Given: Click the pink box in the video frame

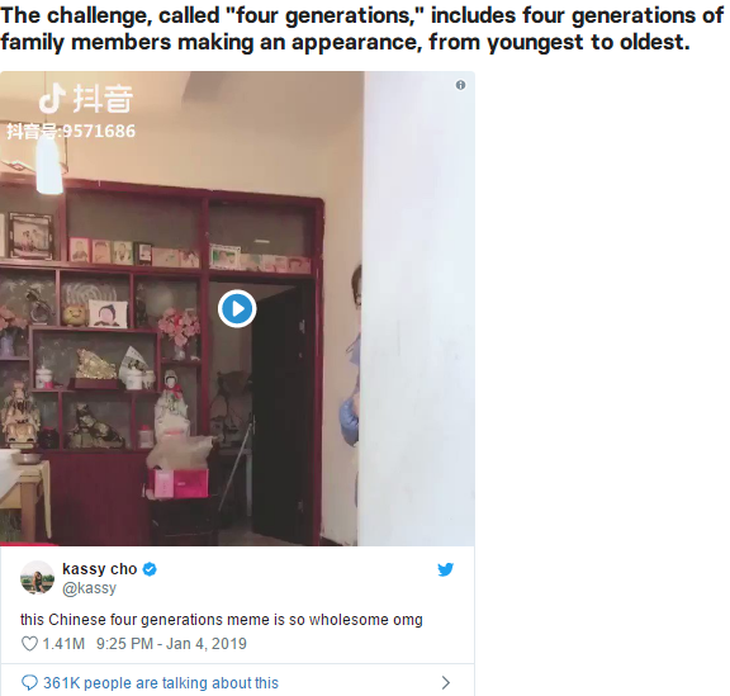Looking at the screenshot, I should coord(177,484).
